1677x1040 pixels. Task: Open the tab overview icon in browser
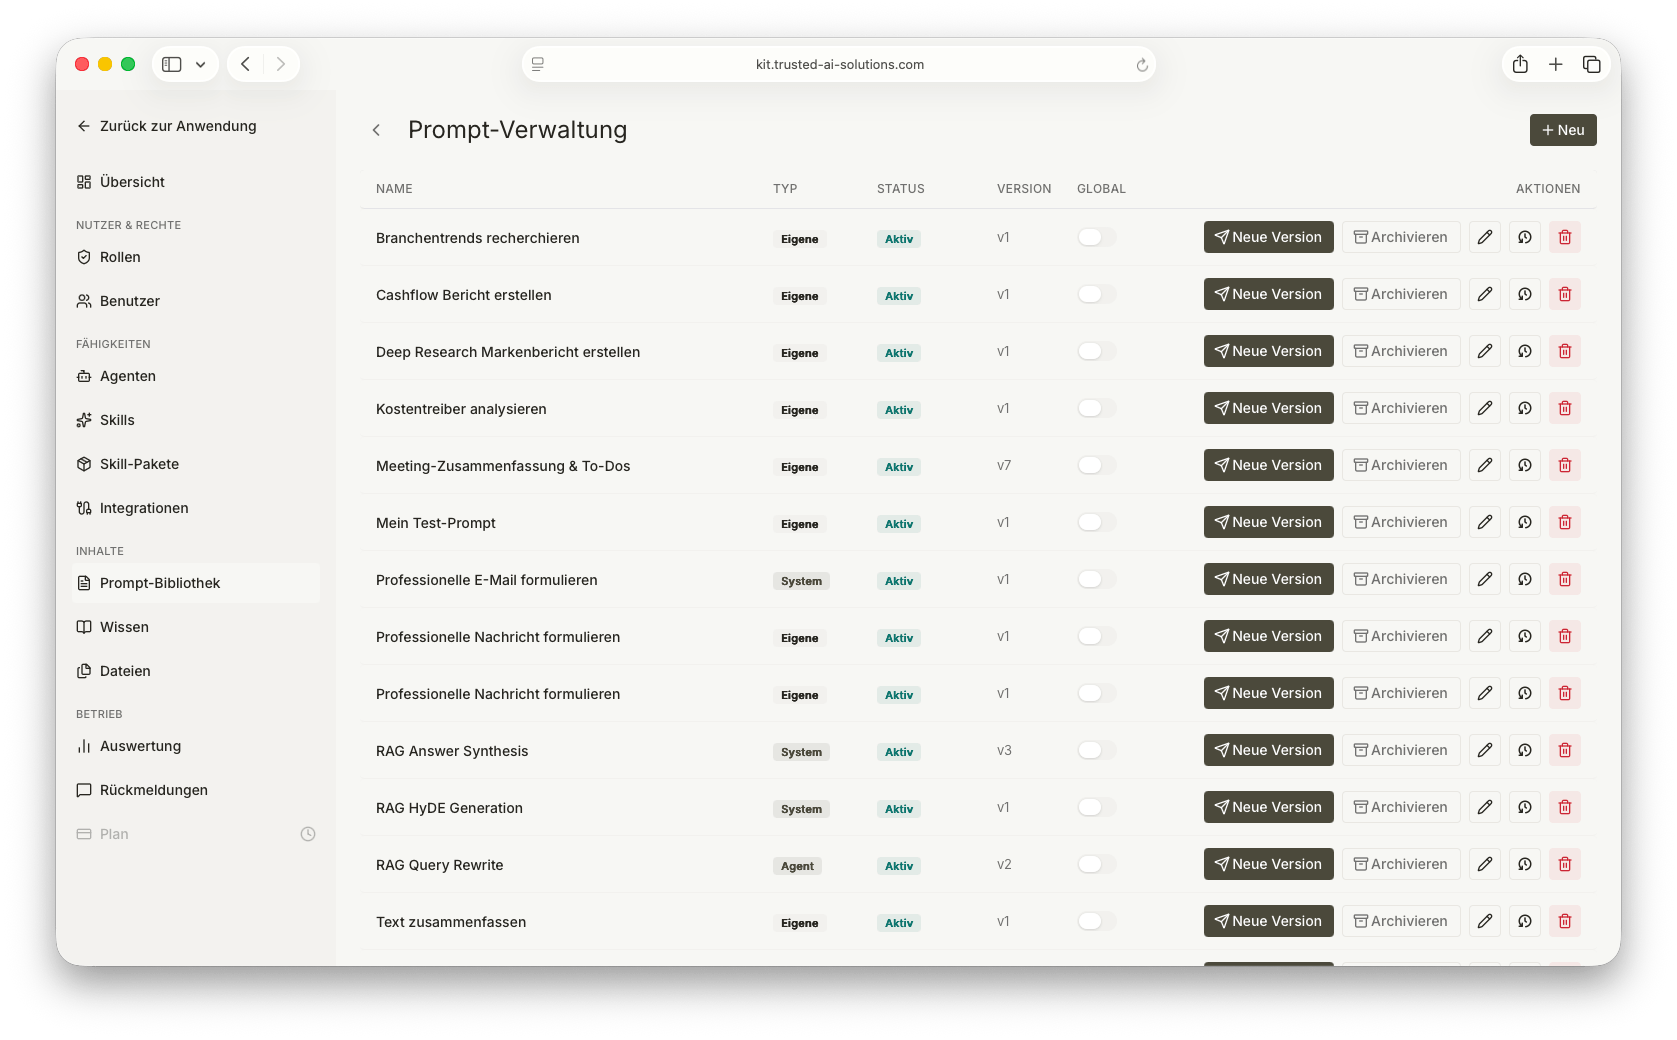coord(1592,64)
